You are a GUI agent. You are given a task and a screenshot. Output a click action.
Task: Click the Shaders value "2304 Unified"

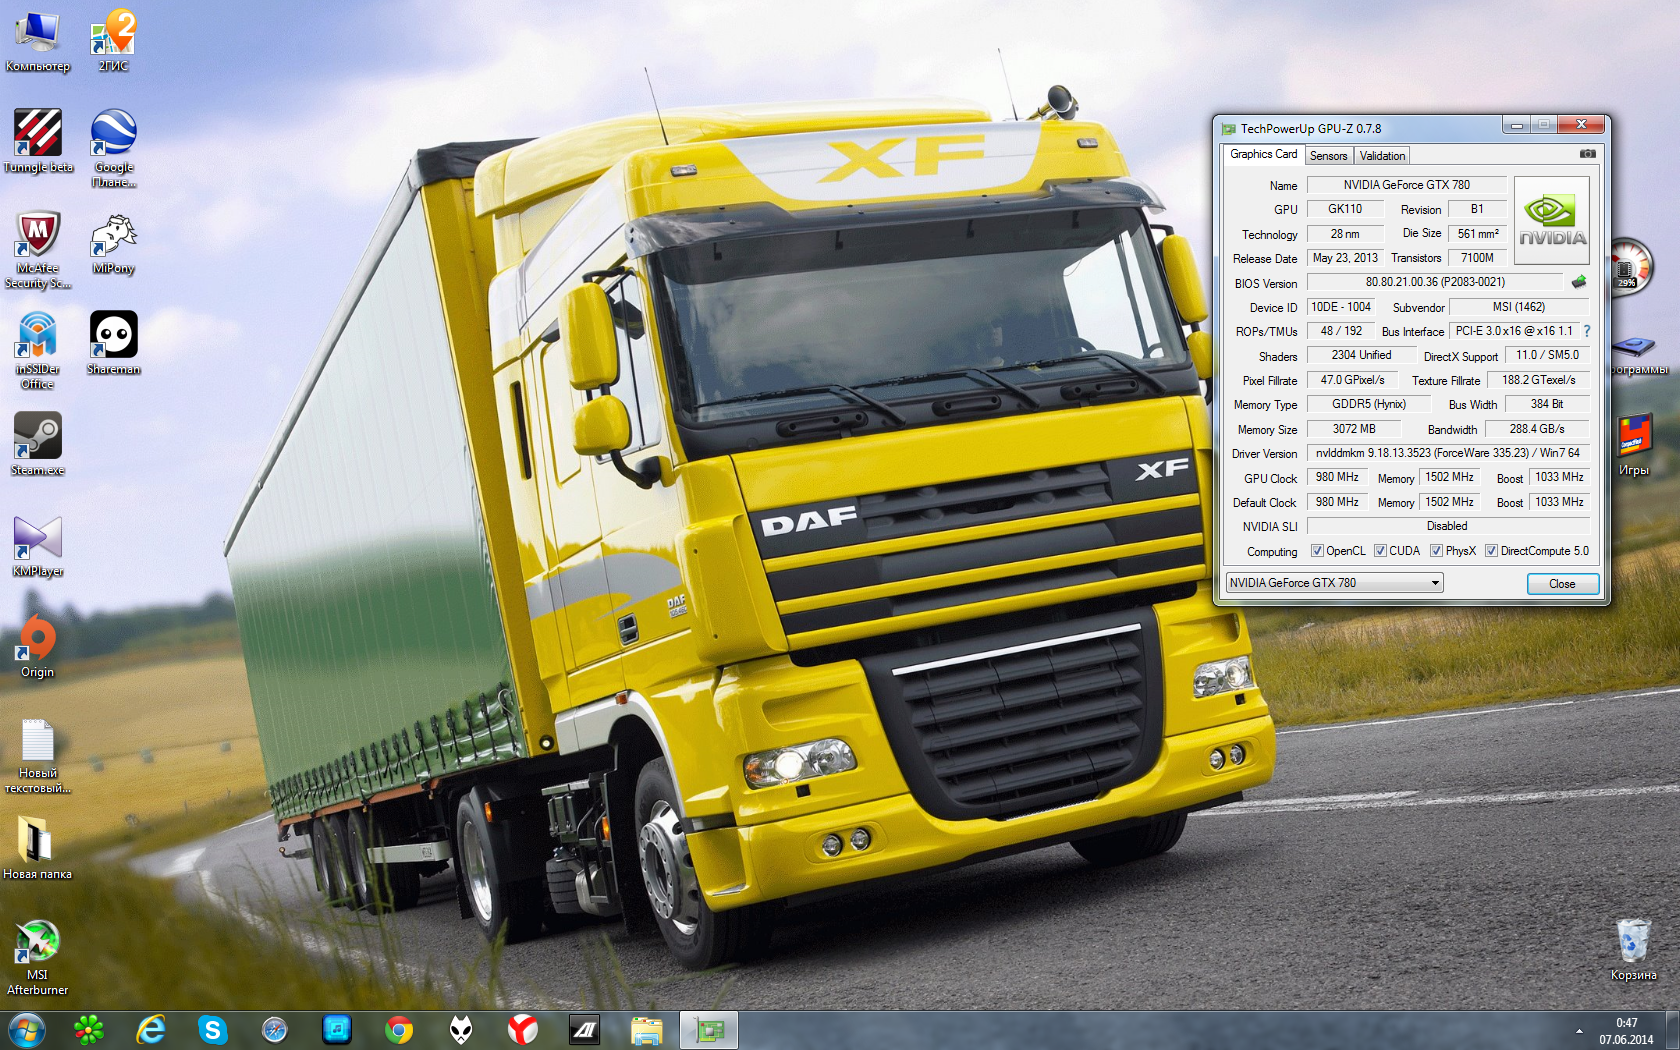(1361, 355)
